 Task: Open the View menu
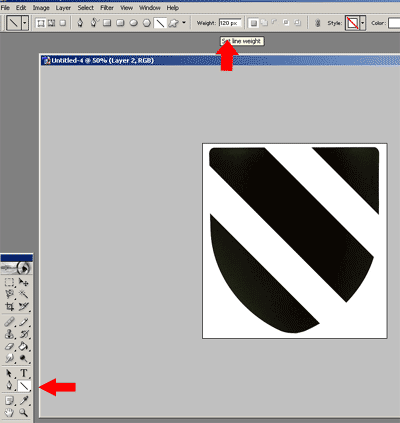pyautogui.click(x=126, y=7)
